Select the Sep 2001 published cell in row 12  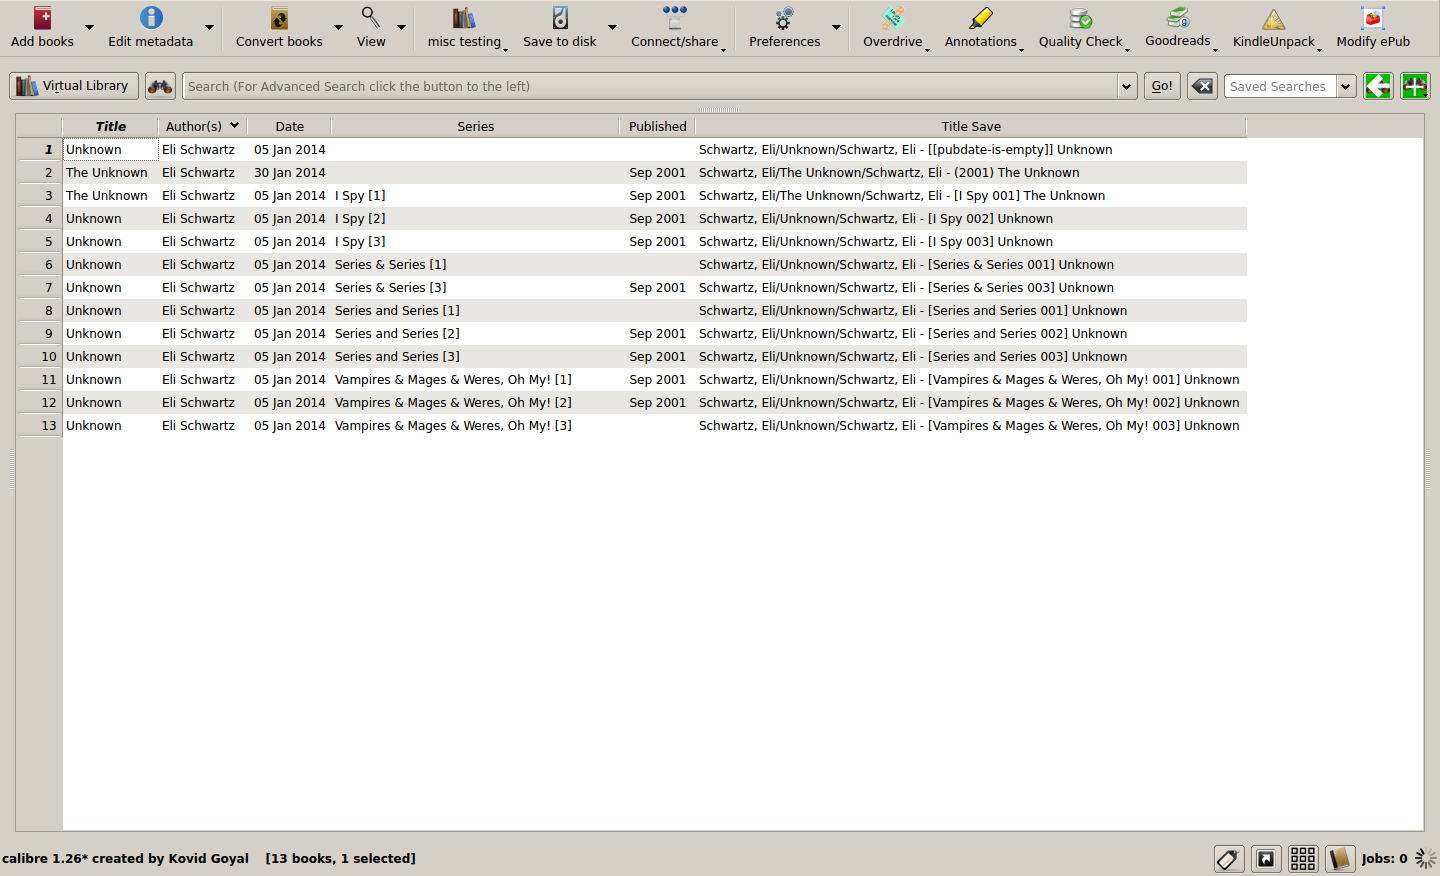pos(658,403)
